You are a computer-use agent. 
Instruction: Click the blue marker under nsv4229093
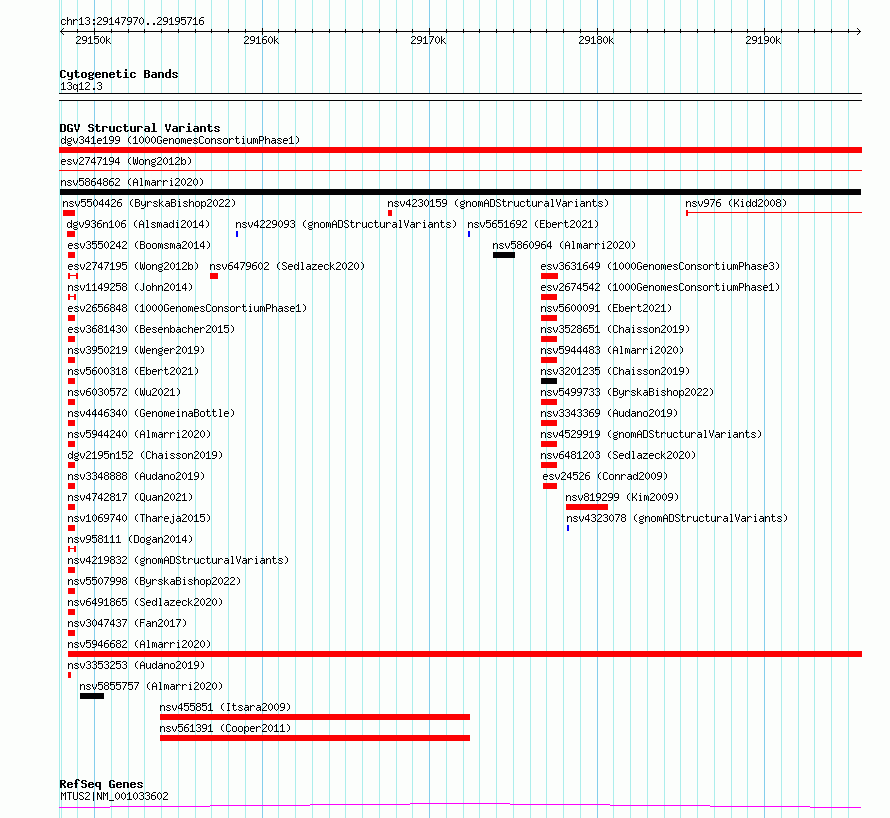tap(237, 234)
